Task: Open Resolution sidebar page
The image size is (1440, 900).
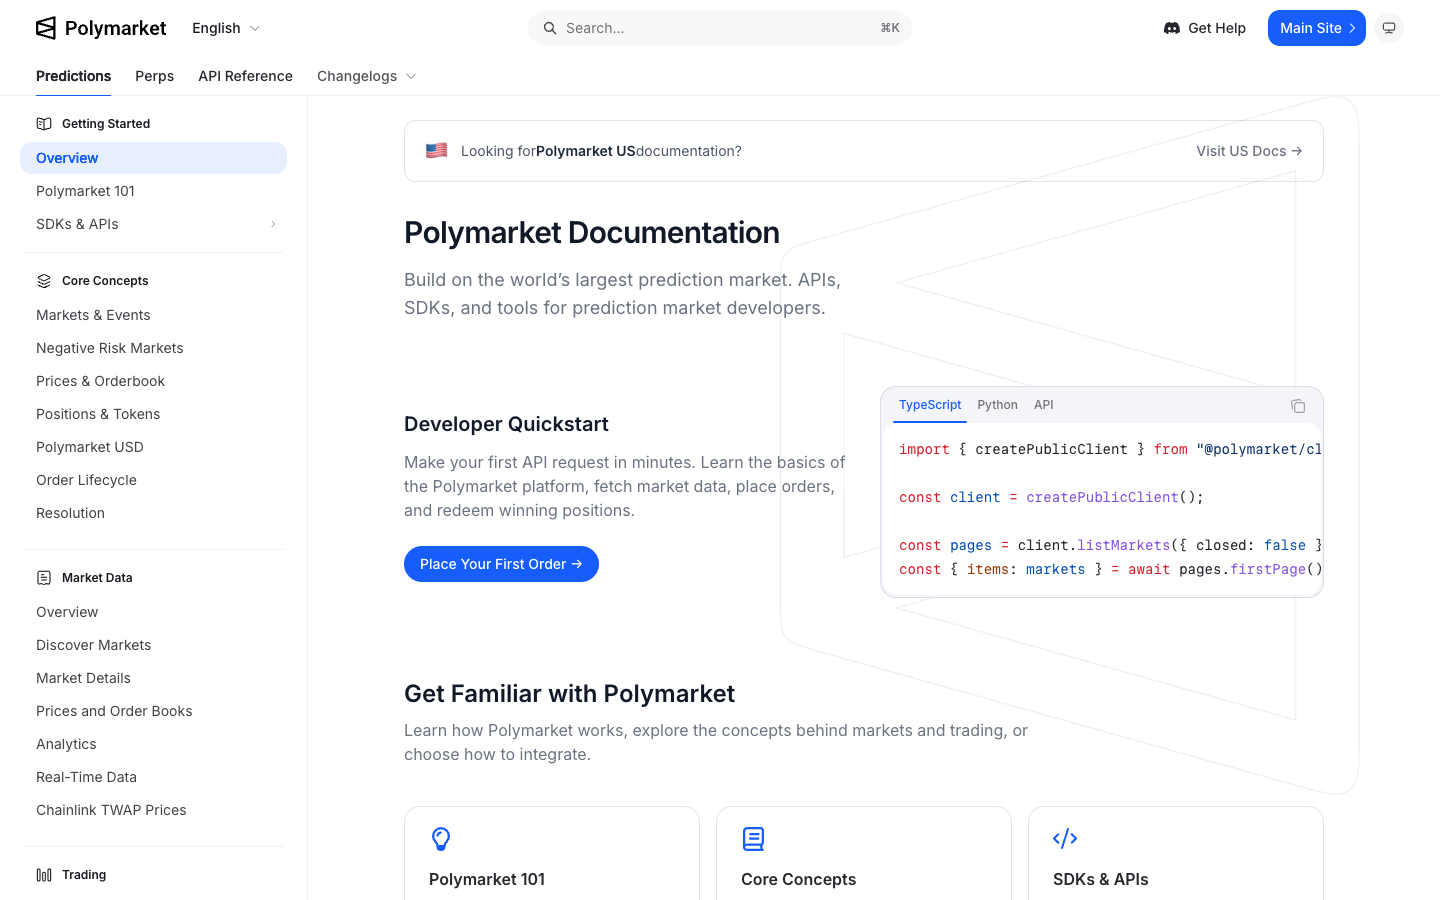Action: [153, 513]
